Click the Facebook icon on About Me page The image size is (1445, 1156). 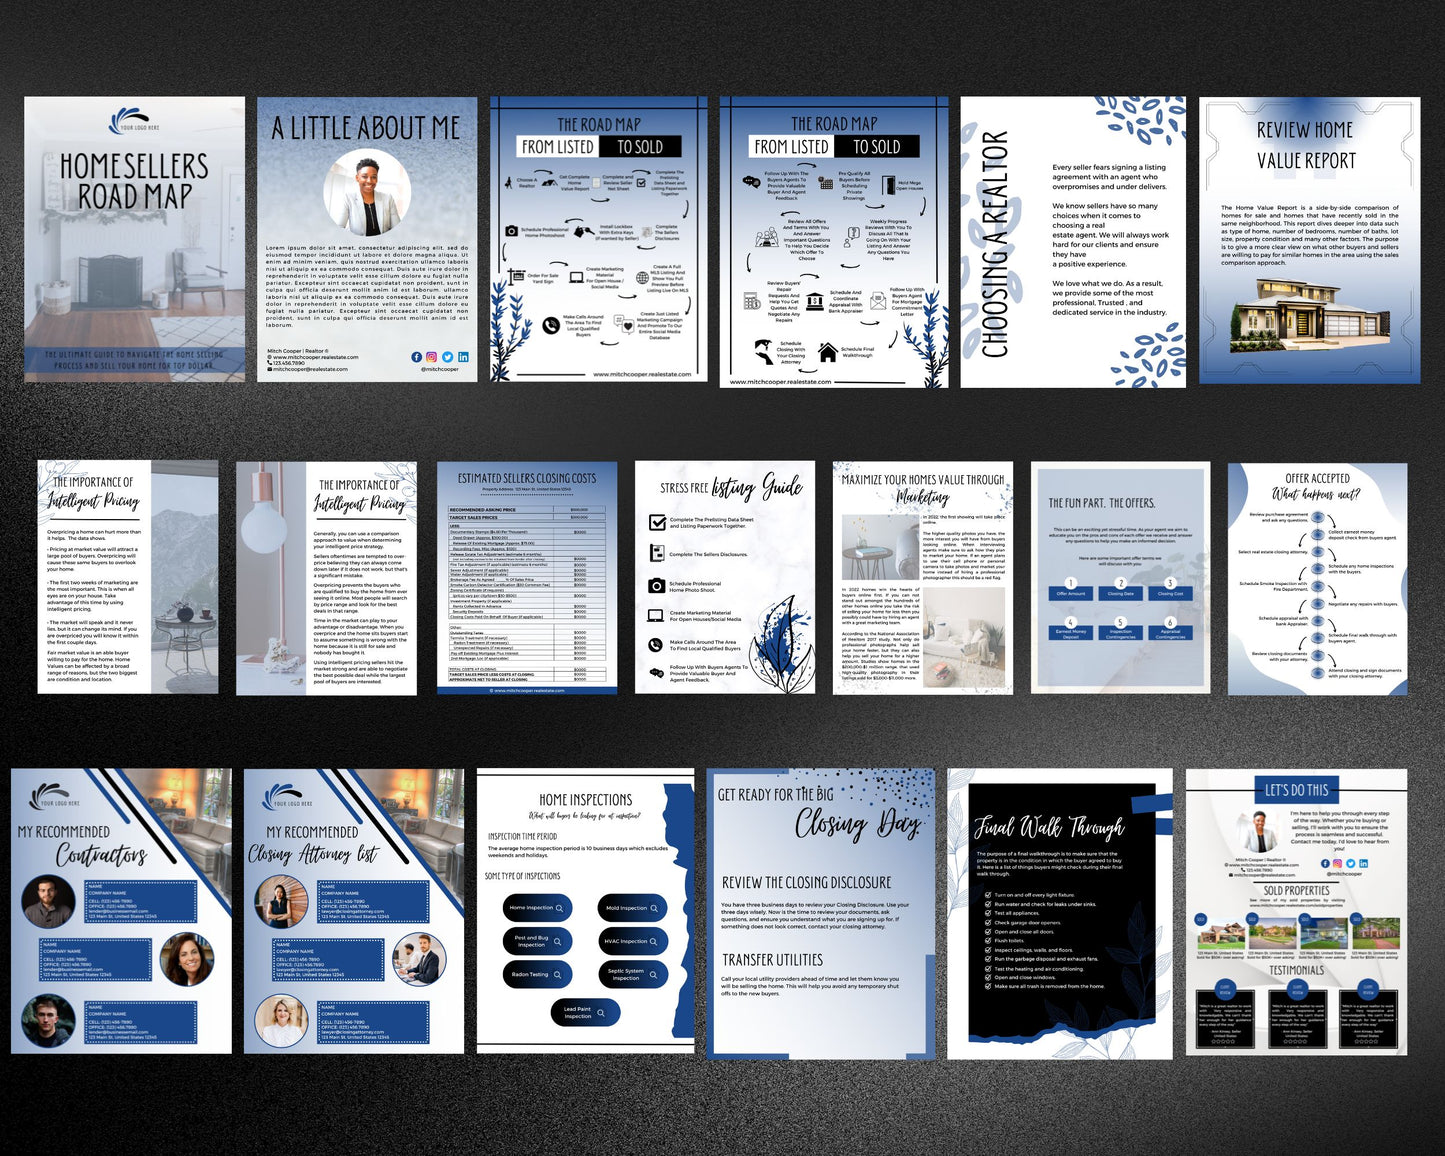coord(417,357)
